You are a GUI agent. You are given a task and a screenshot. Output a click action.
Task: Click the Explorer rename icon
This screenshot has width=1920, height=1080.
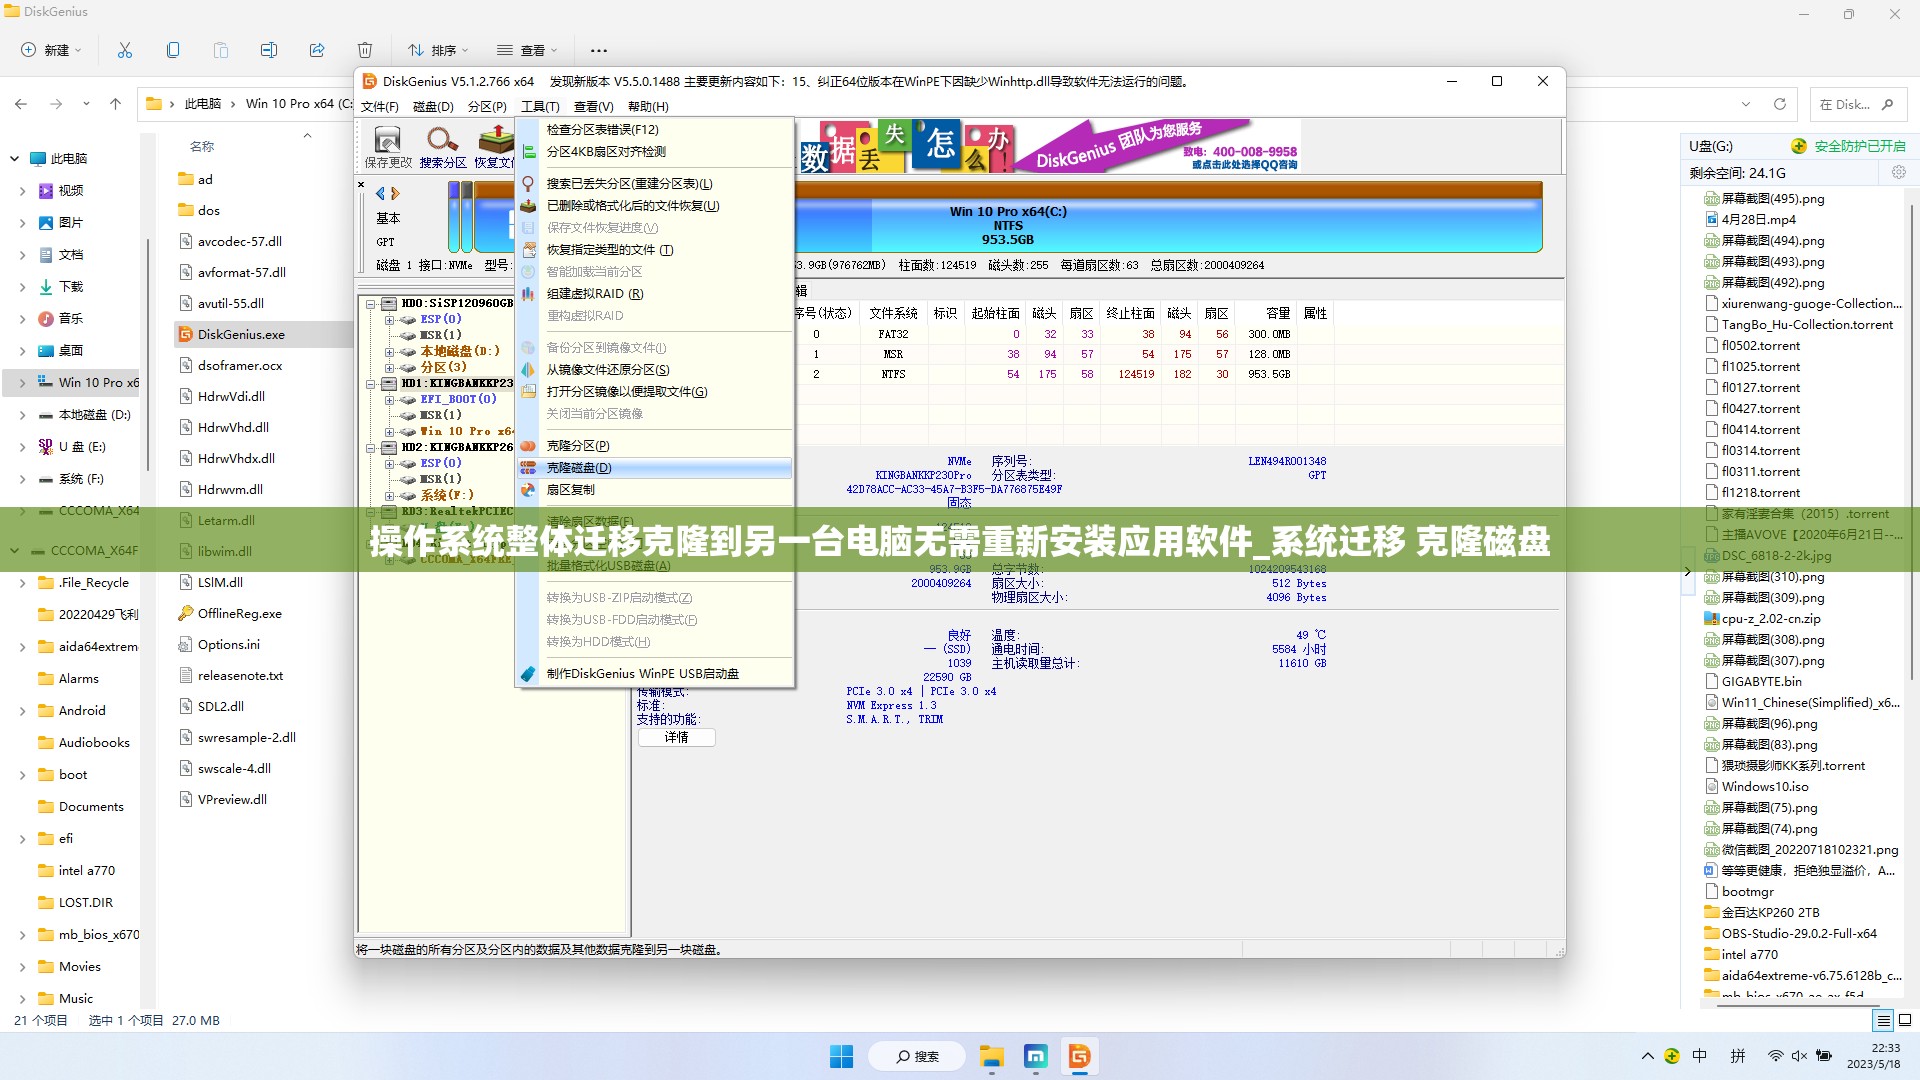pos(269,50)
